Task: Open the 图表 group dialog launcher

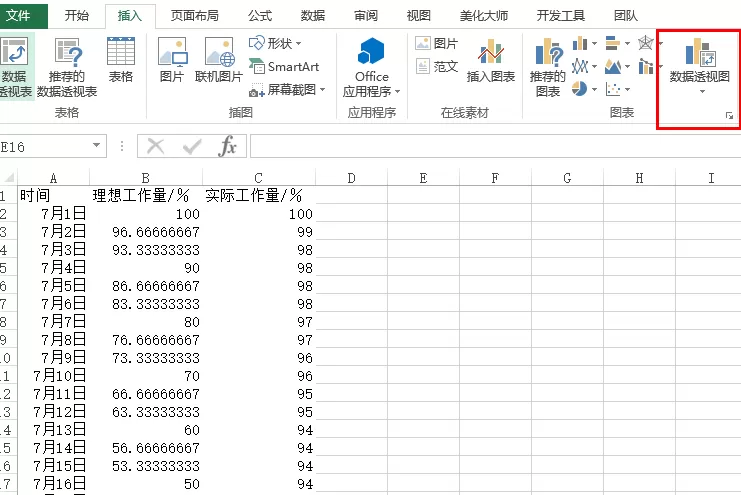Action: point(729,116)
